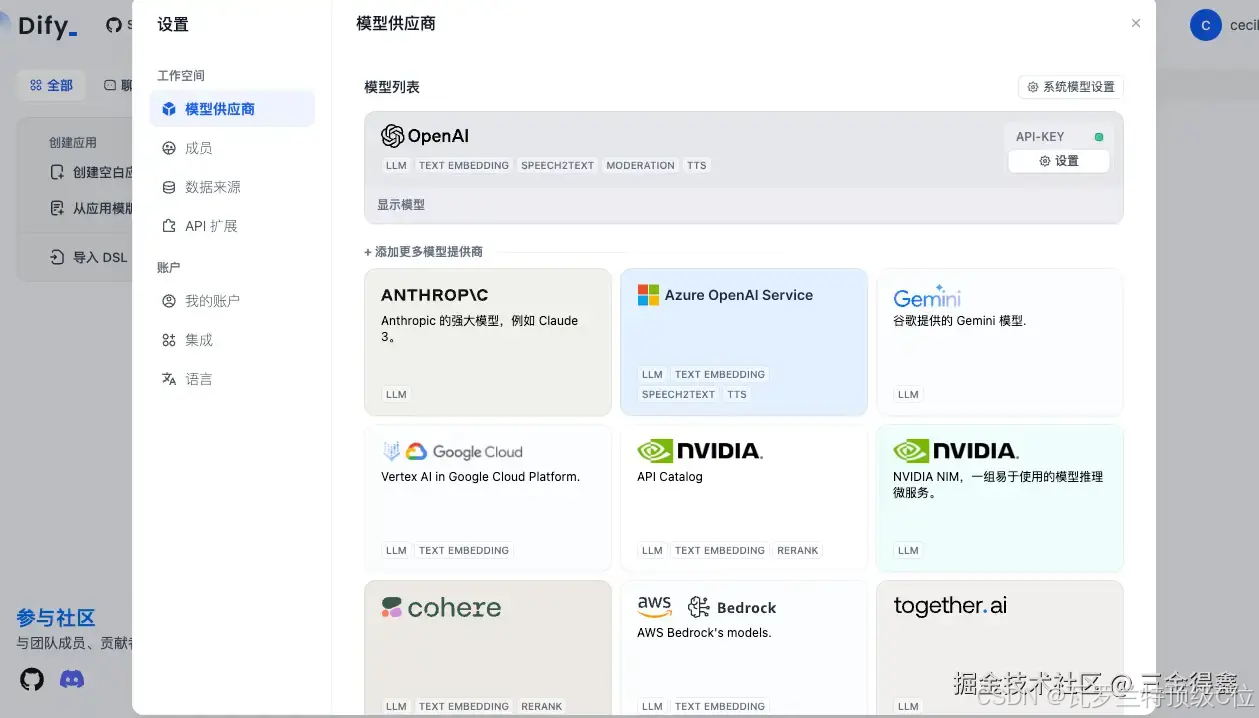Image resolution: width=1259 pixels, height=718 pixels.
Task: Click the NVIDIA NIM logo
Action: 956,451
